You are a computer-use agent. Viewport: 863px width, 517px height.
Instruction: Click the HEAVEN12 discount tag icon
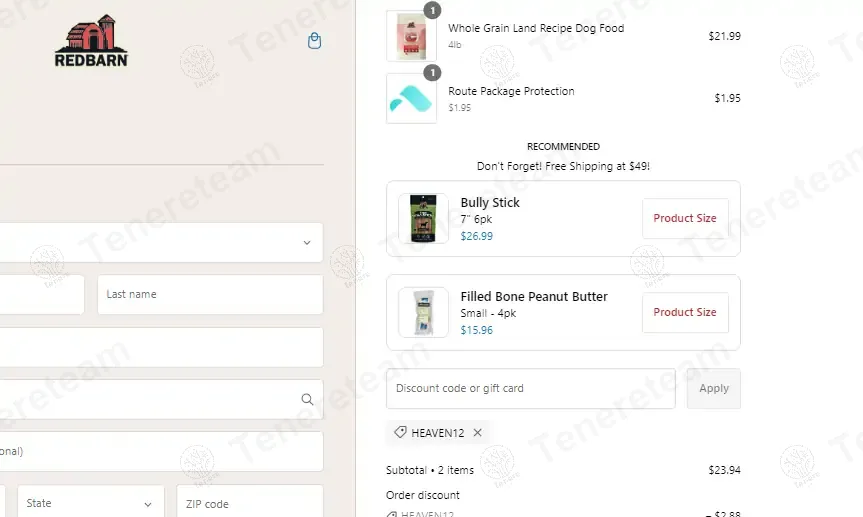tap(401, 432)
